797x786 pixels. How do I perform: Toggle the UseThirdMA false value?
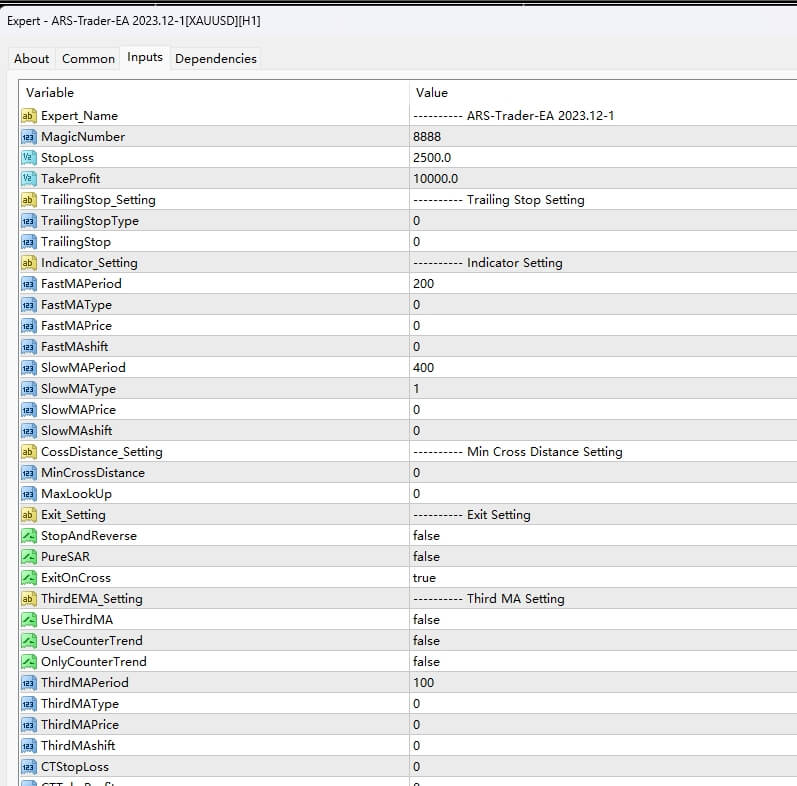coord(426,620)
